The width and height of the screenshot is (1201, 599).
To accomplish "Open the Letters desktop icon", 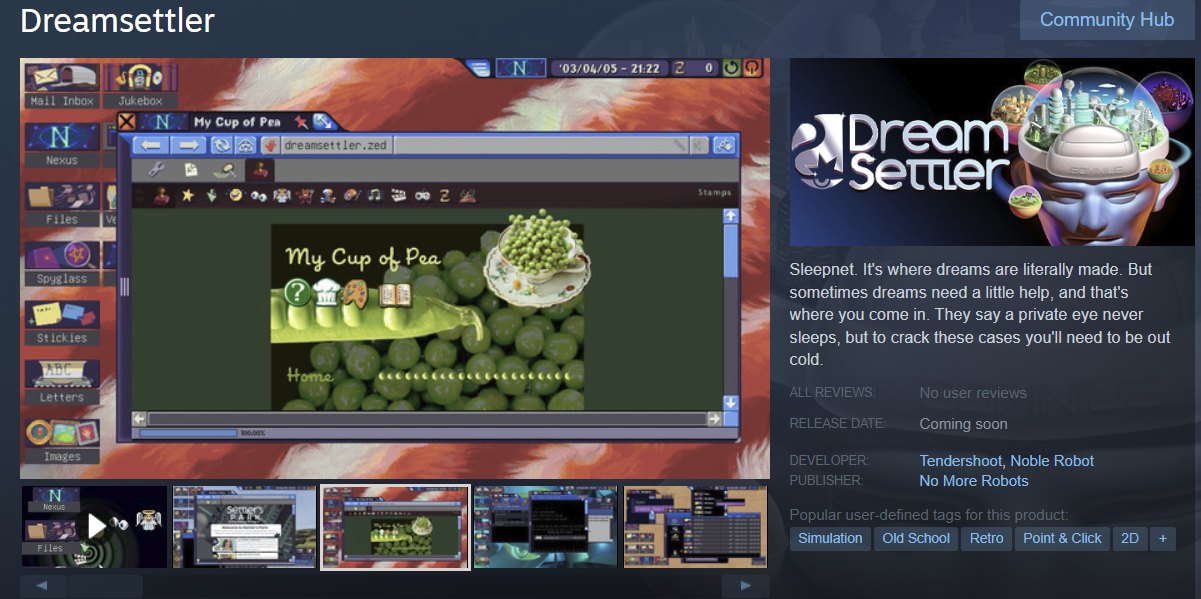I will [x=62, y=382].
